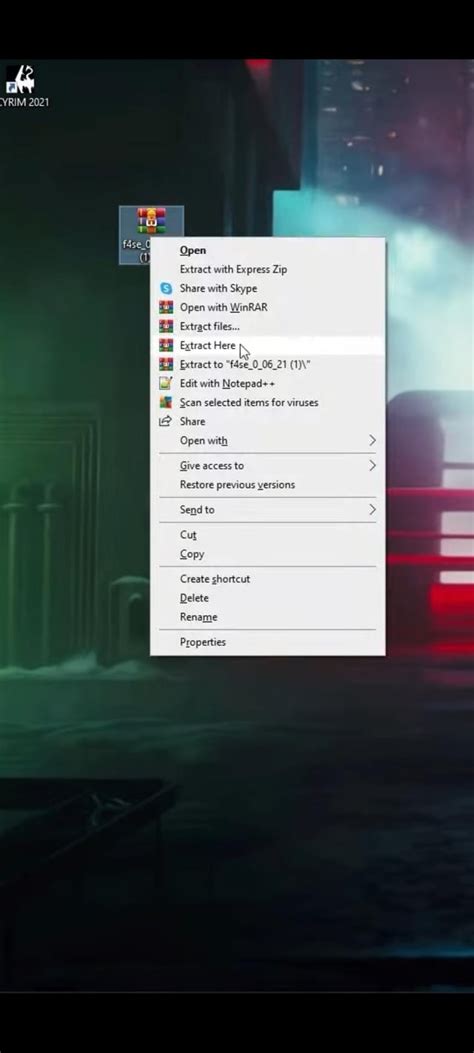Choose Share with Skype
Screen dimensions: 474x1053
tap(218, 288)
